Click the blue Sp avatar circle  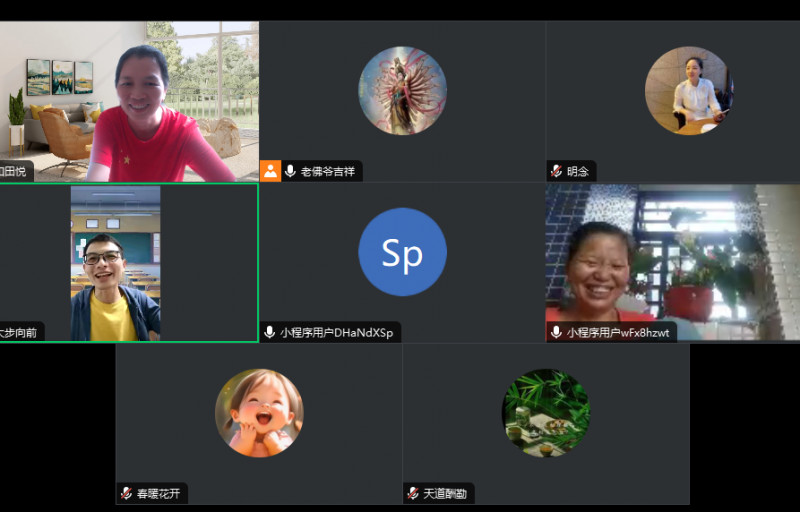pyautogui.click(x=402, y=252)
